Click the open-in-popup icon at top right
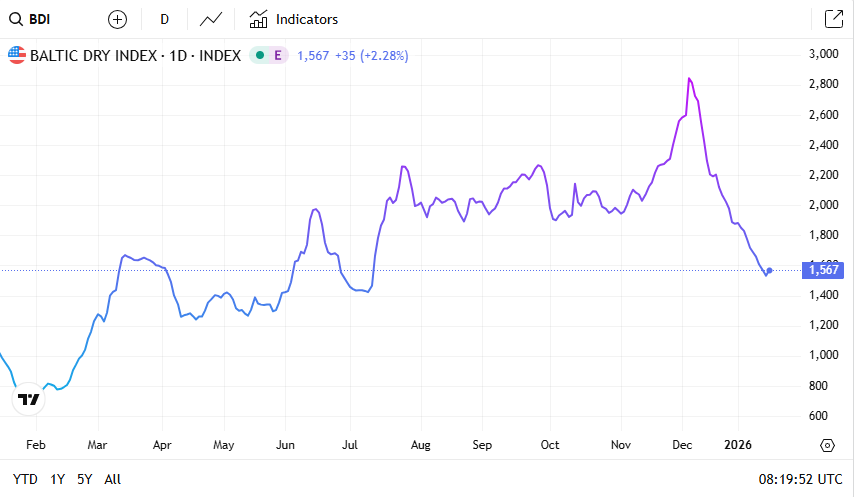Viewport: 854px width, 497px height. [x=832, y=19]
